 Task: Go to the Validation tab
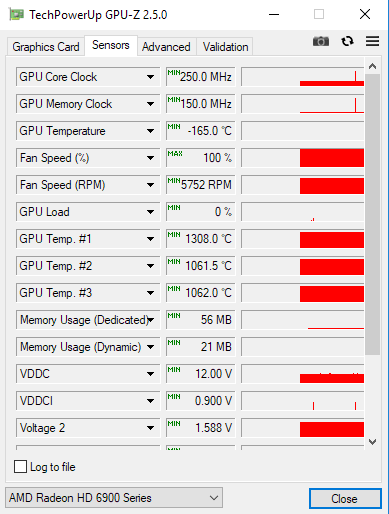(226, 47)
